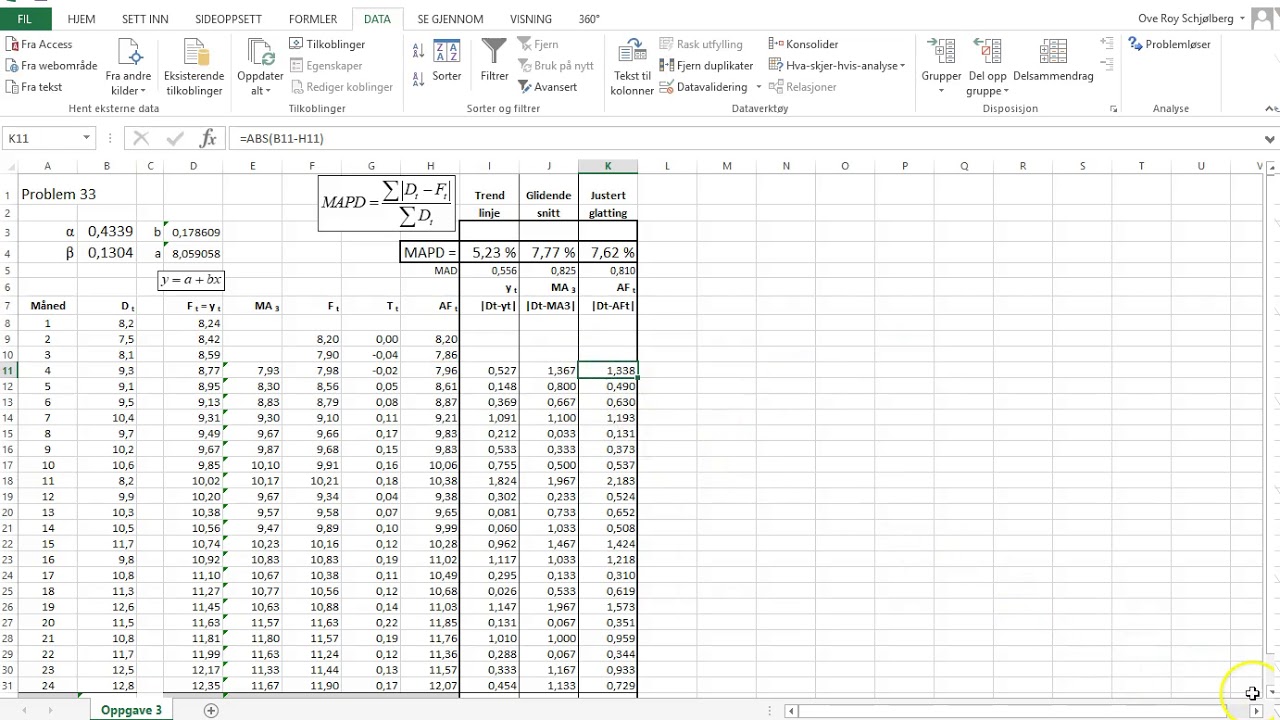The image size is (1280, 720).
Task: Click the Name Box showing K11
Action: pos(40,138)
